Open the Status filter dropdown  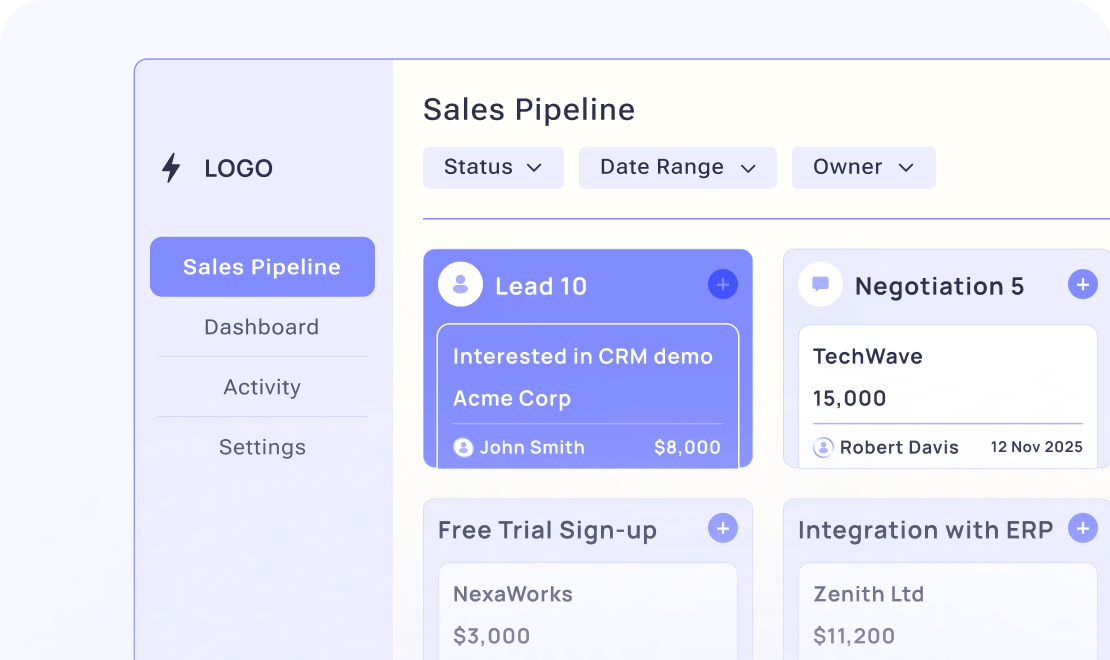pos(493,167)
